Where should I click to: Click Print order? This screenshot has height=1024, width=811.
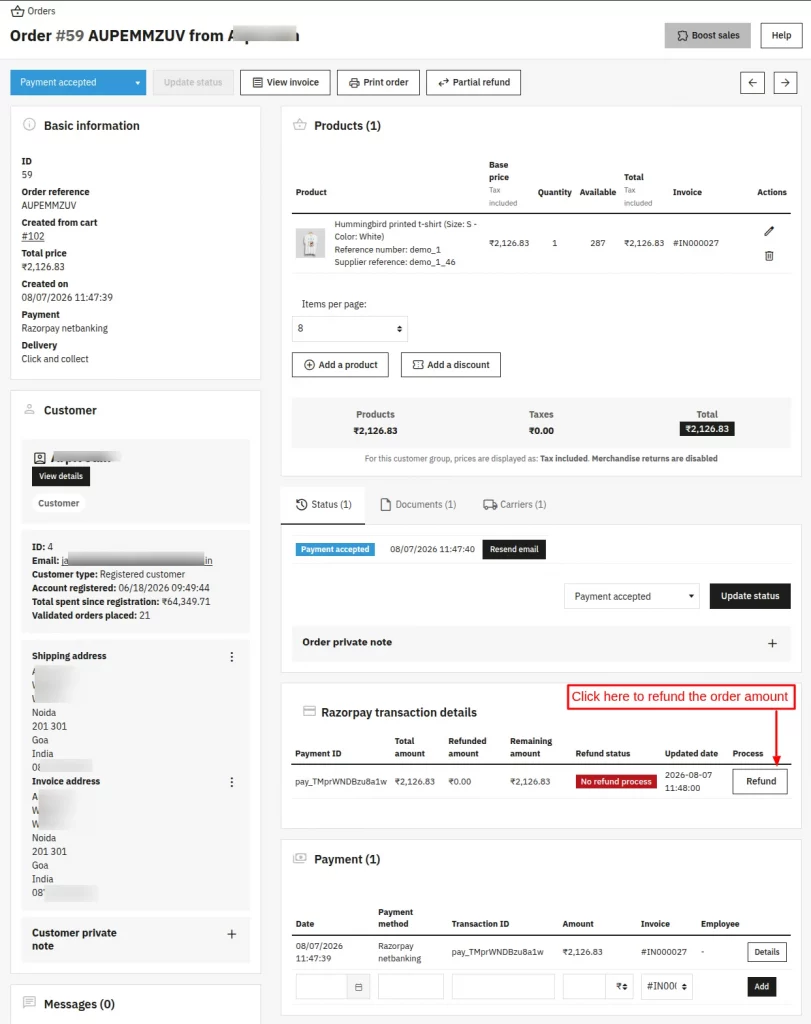point(378,82)
